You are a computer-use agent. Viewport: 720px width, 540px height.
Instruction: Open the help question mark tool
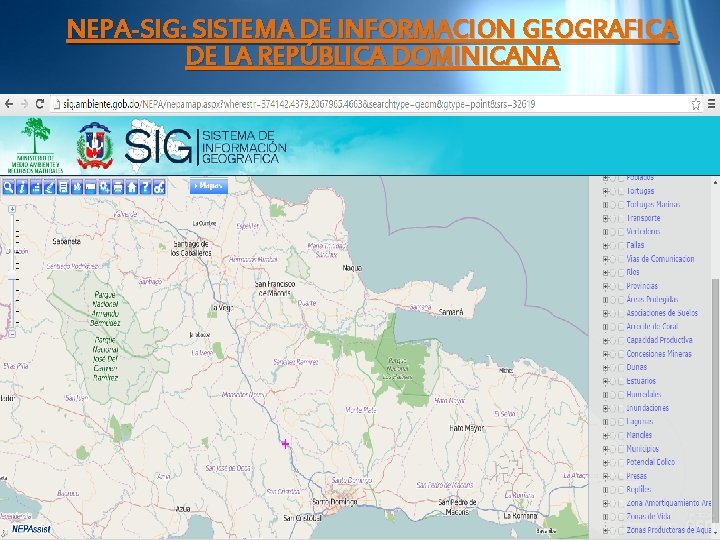click(x=145, y=187)
